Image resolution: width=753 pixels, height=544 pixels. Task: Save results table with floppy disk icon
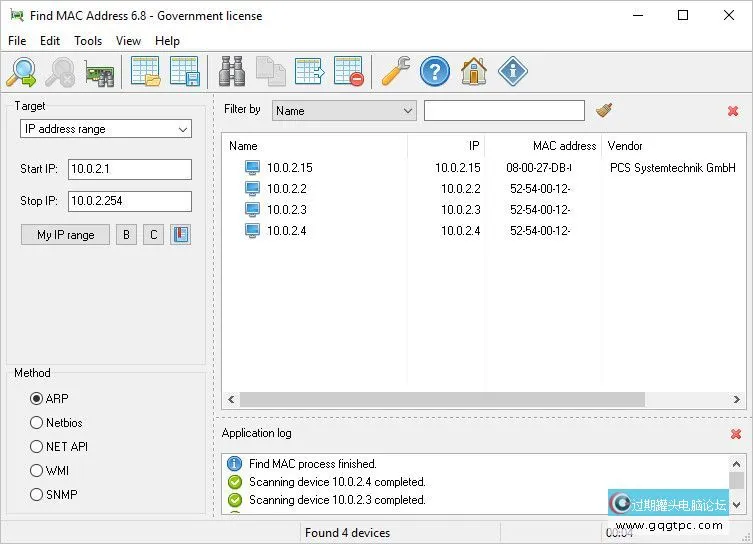(184, 72)
